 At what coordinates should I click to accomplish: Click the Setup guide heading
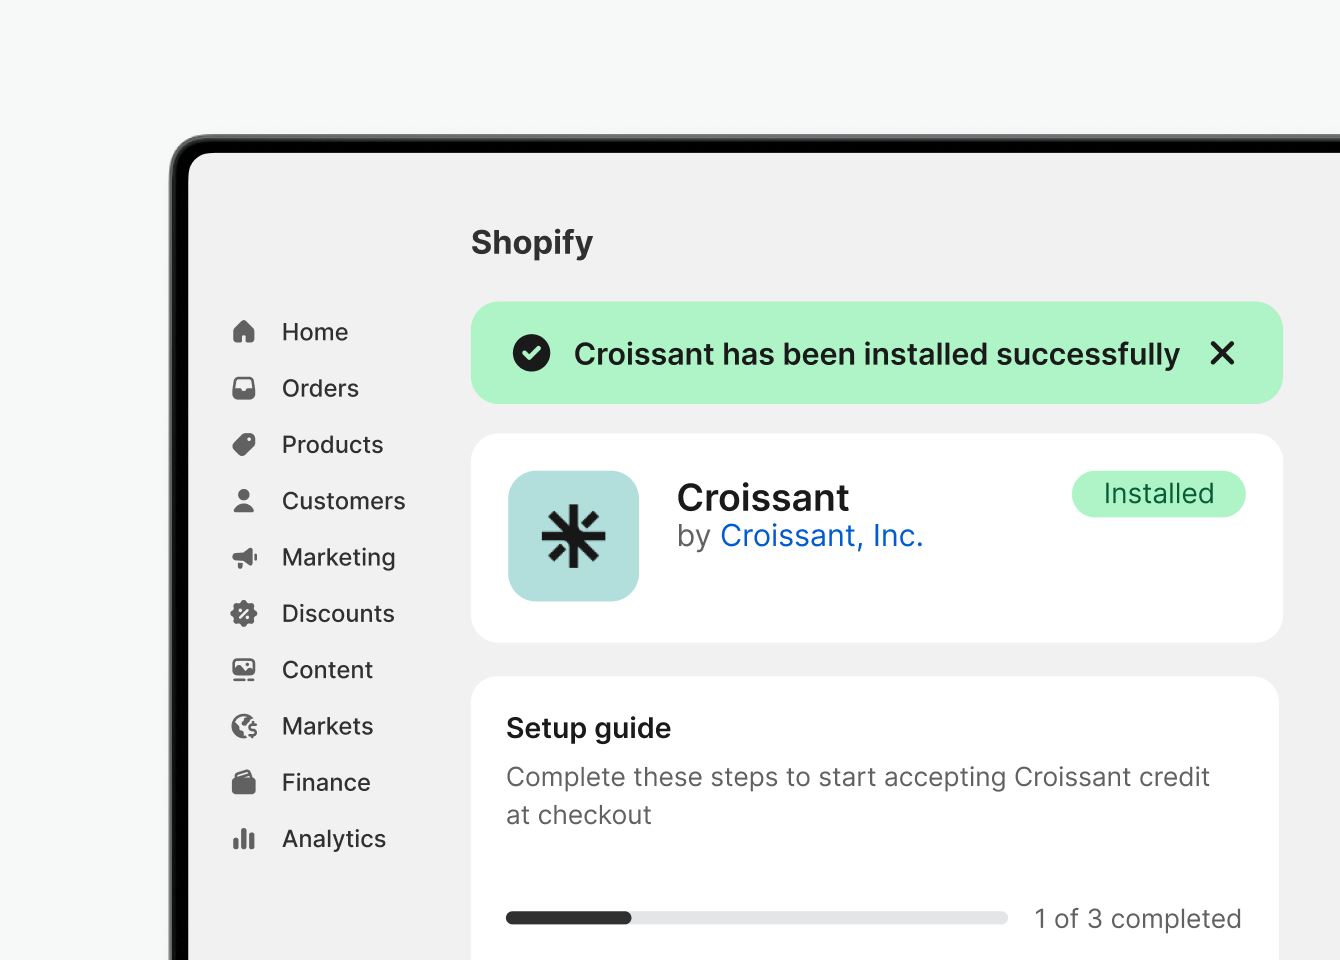[x=588, y=728]
